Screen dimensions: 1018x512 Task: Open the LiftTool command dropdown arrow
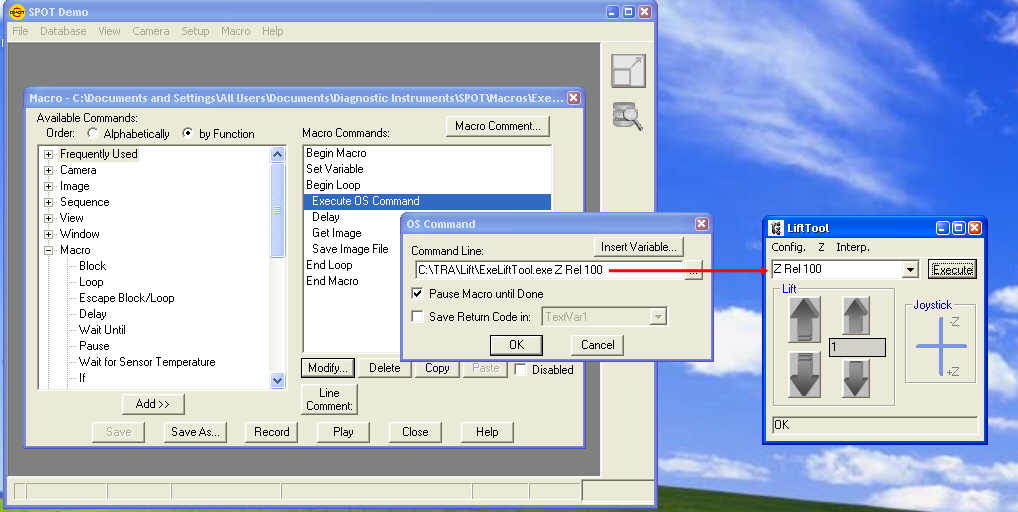click(x=910, y=269)
